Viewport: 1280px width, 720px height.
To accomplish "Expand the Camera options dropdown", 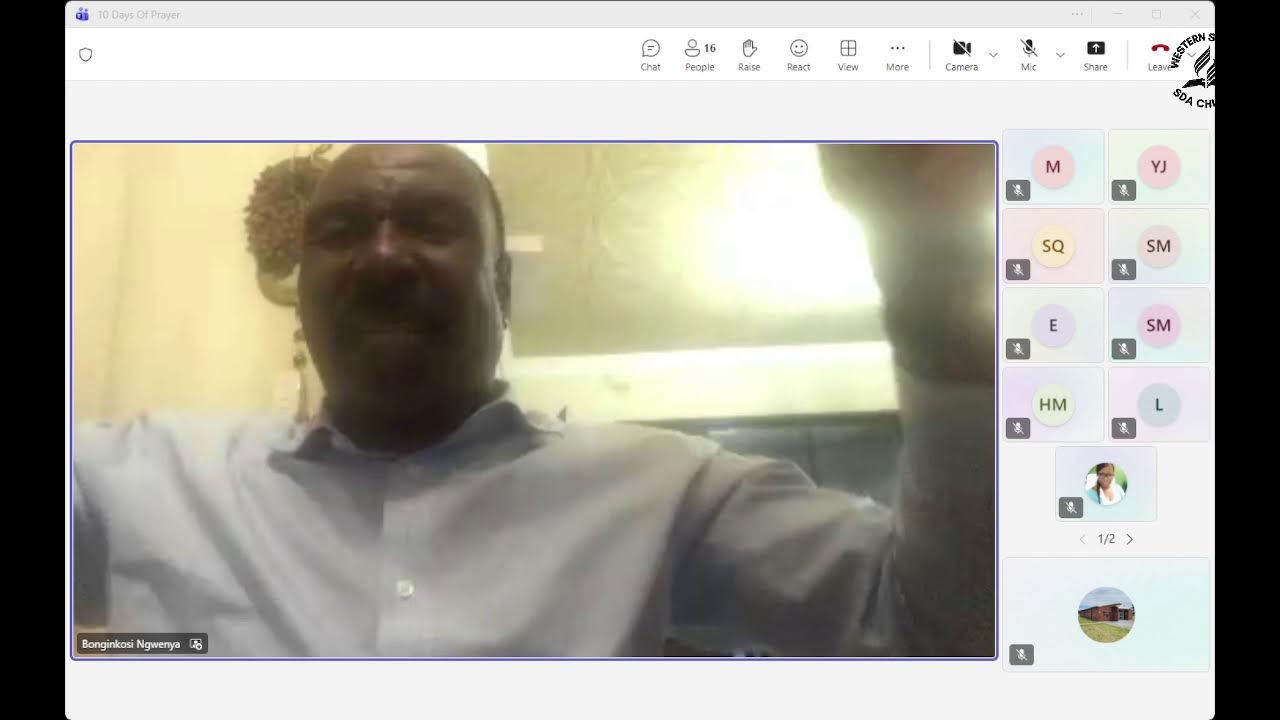I will [993, 54].
